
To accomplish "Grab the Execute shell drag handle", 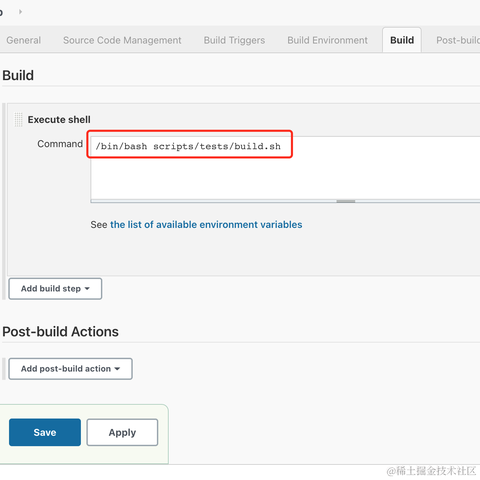I will tap(18, 119).
